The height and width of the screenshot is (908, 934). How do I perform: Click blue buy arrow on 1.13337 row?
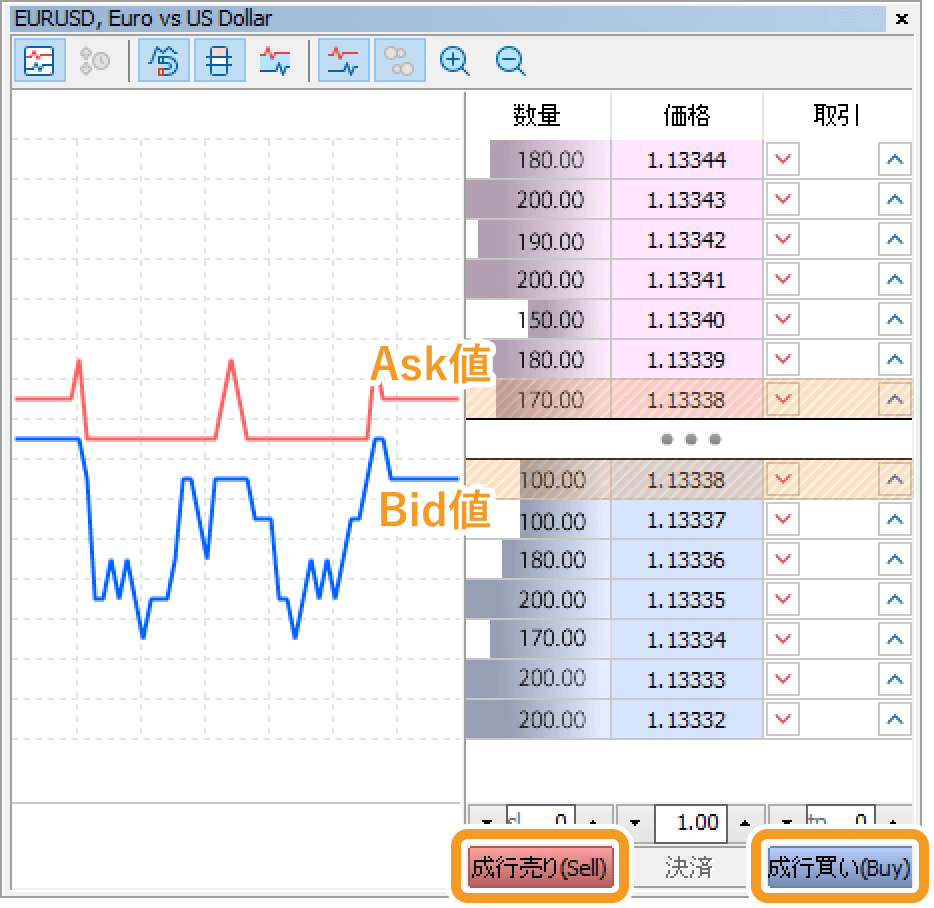(895, 519)
